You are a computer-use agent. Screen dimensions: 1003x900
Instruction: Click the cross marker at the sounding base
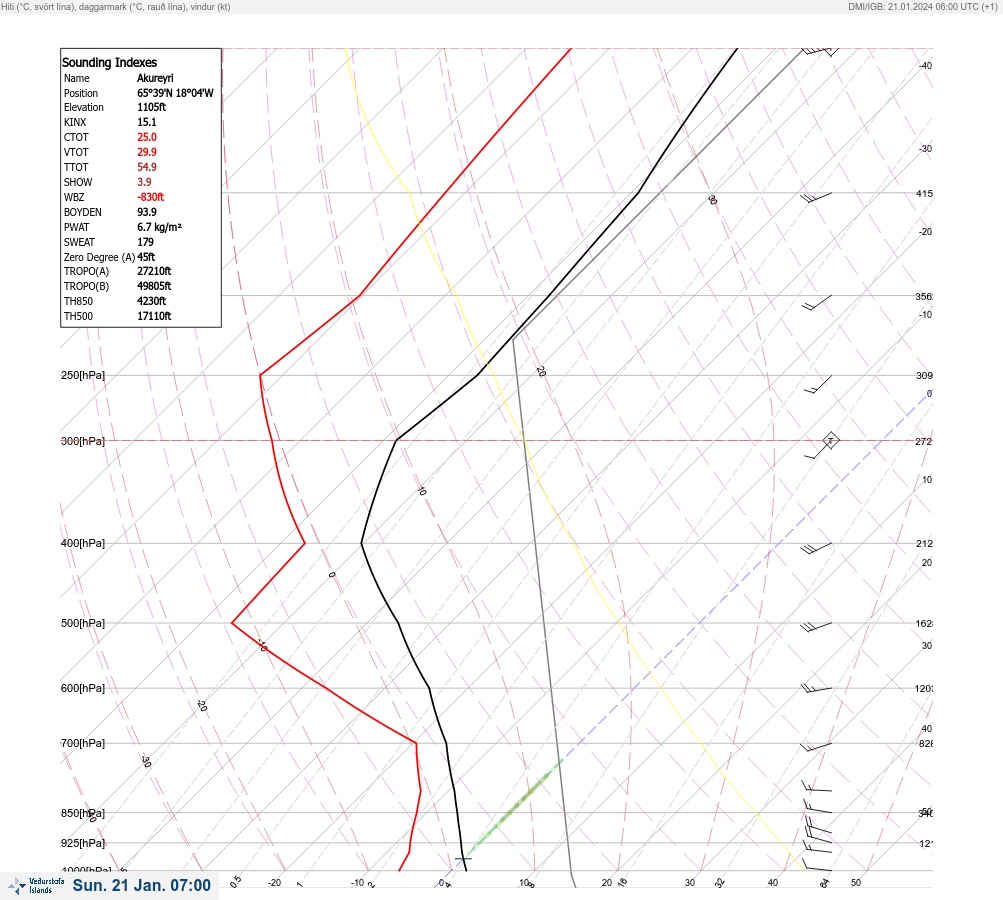tap(463, 858)
